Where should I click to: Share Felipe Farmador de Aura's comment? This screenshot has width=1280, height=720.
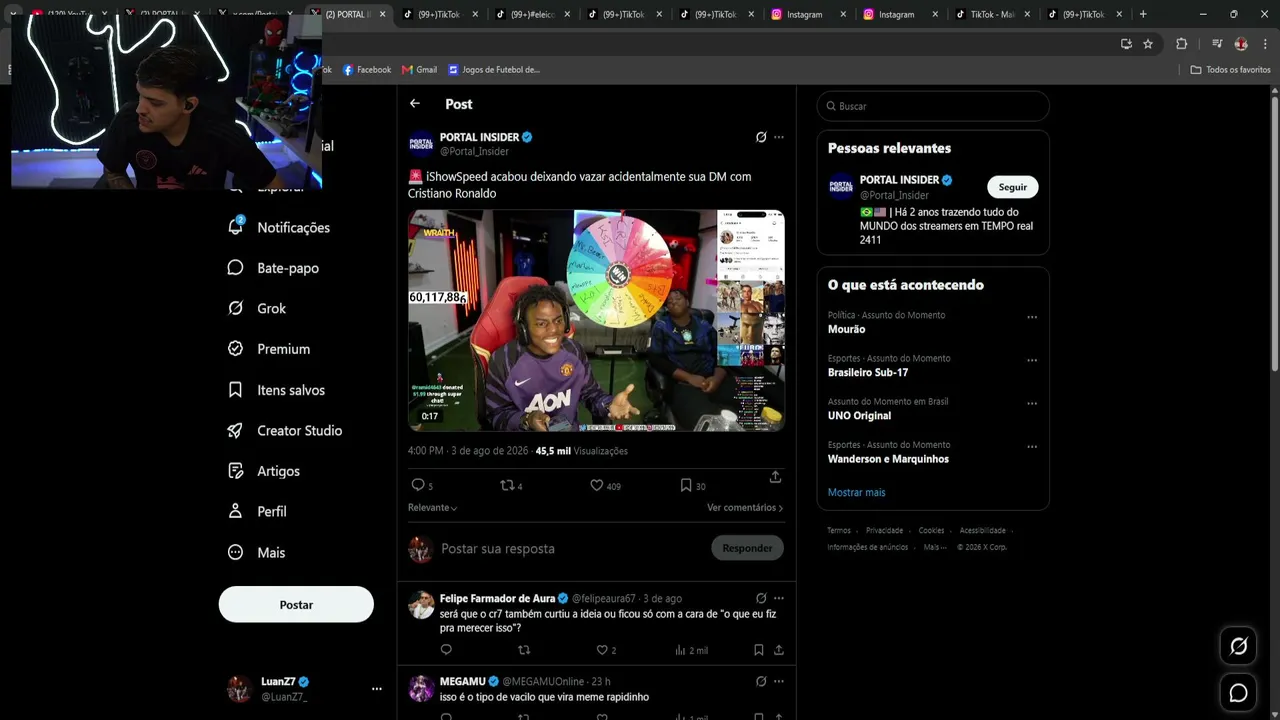pyautogui.click(x=778, y=650)
